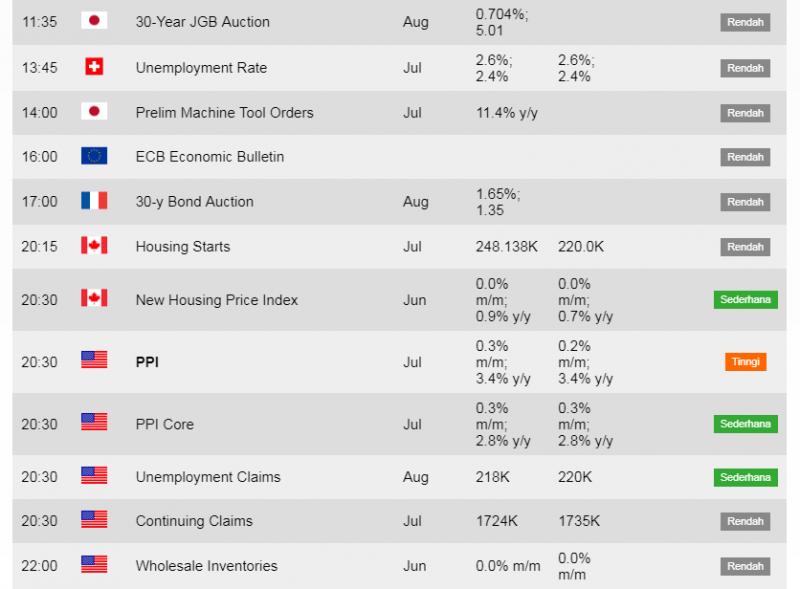The width and height of the screenshot is (800, 589).
Task: Click the Rendah badge for ECB Economic Bulletin
Action: [745, 157]
